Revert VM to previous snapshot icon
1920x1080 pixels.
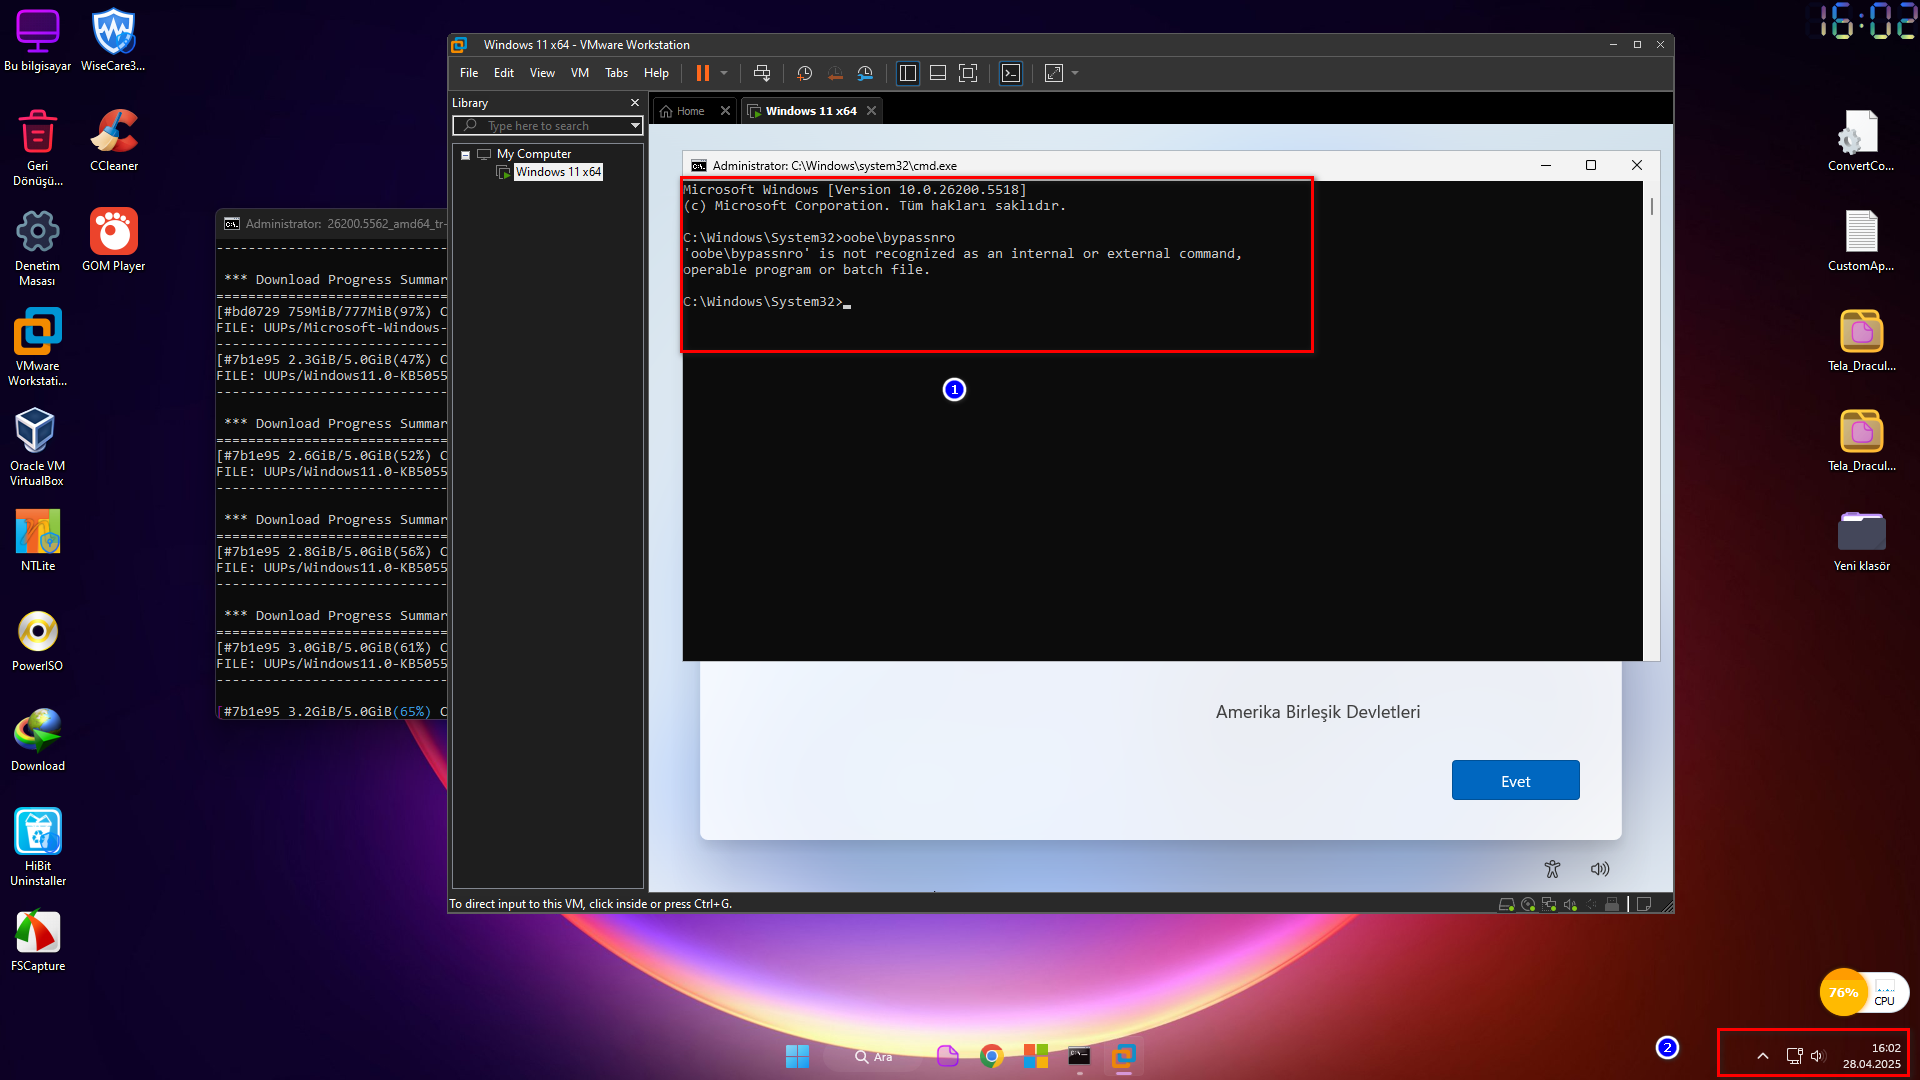(835, 73)
